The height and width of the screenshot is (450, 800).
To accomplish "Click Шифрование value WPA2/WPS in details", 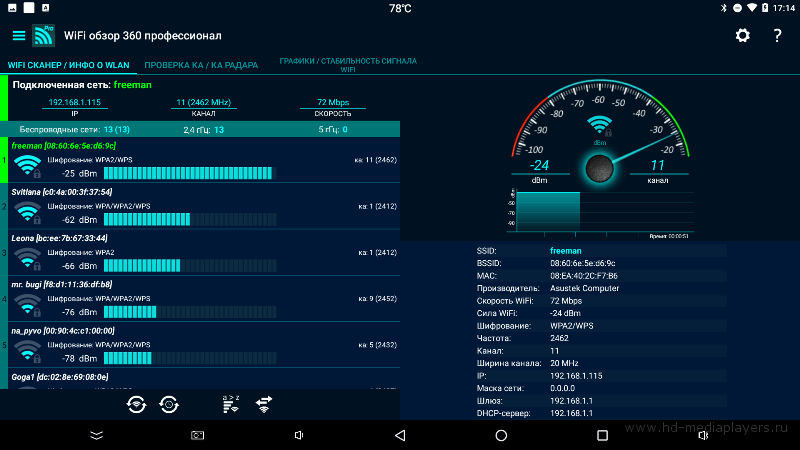I will [571, 326].
